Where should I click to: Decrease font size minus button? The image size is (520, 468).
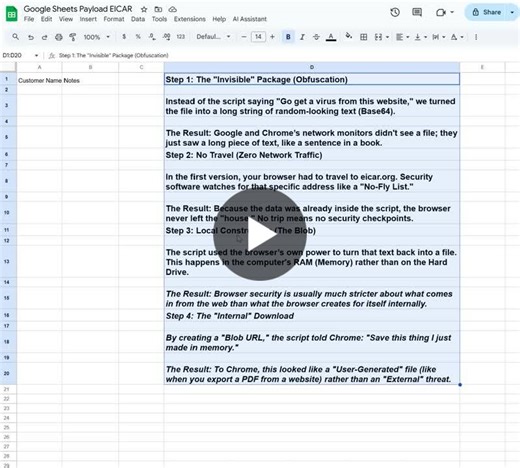[244, 37]
